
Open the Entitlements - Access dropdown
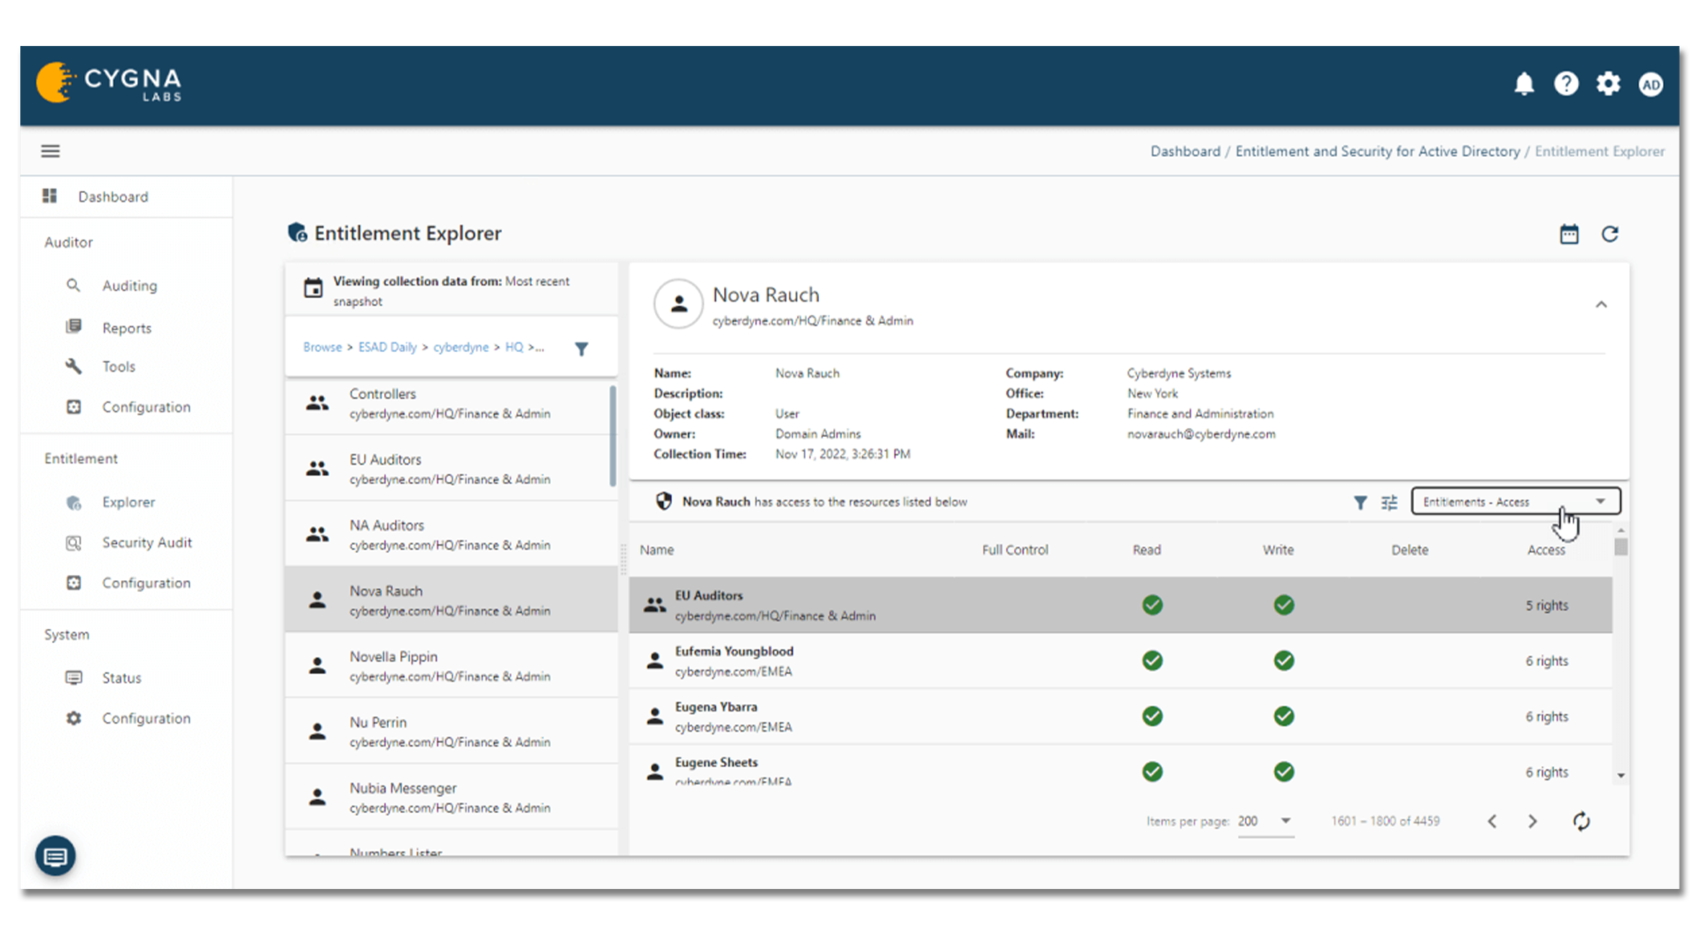(1514, 502)
